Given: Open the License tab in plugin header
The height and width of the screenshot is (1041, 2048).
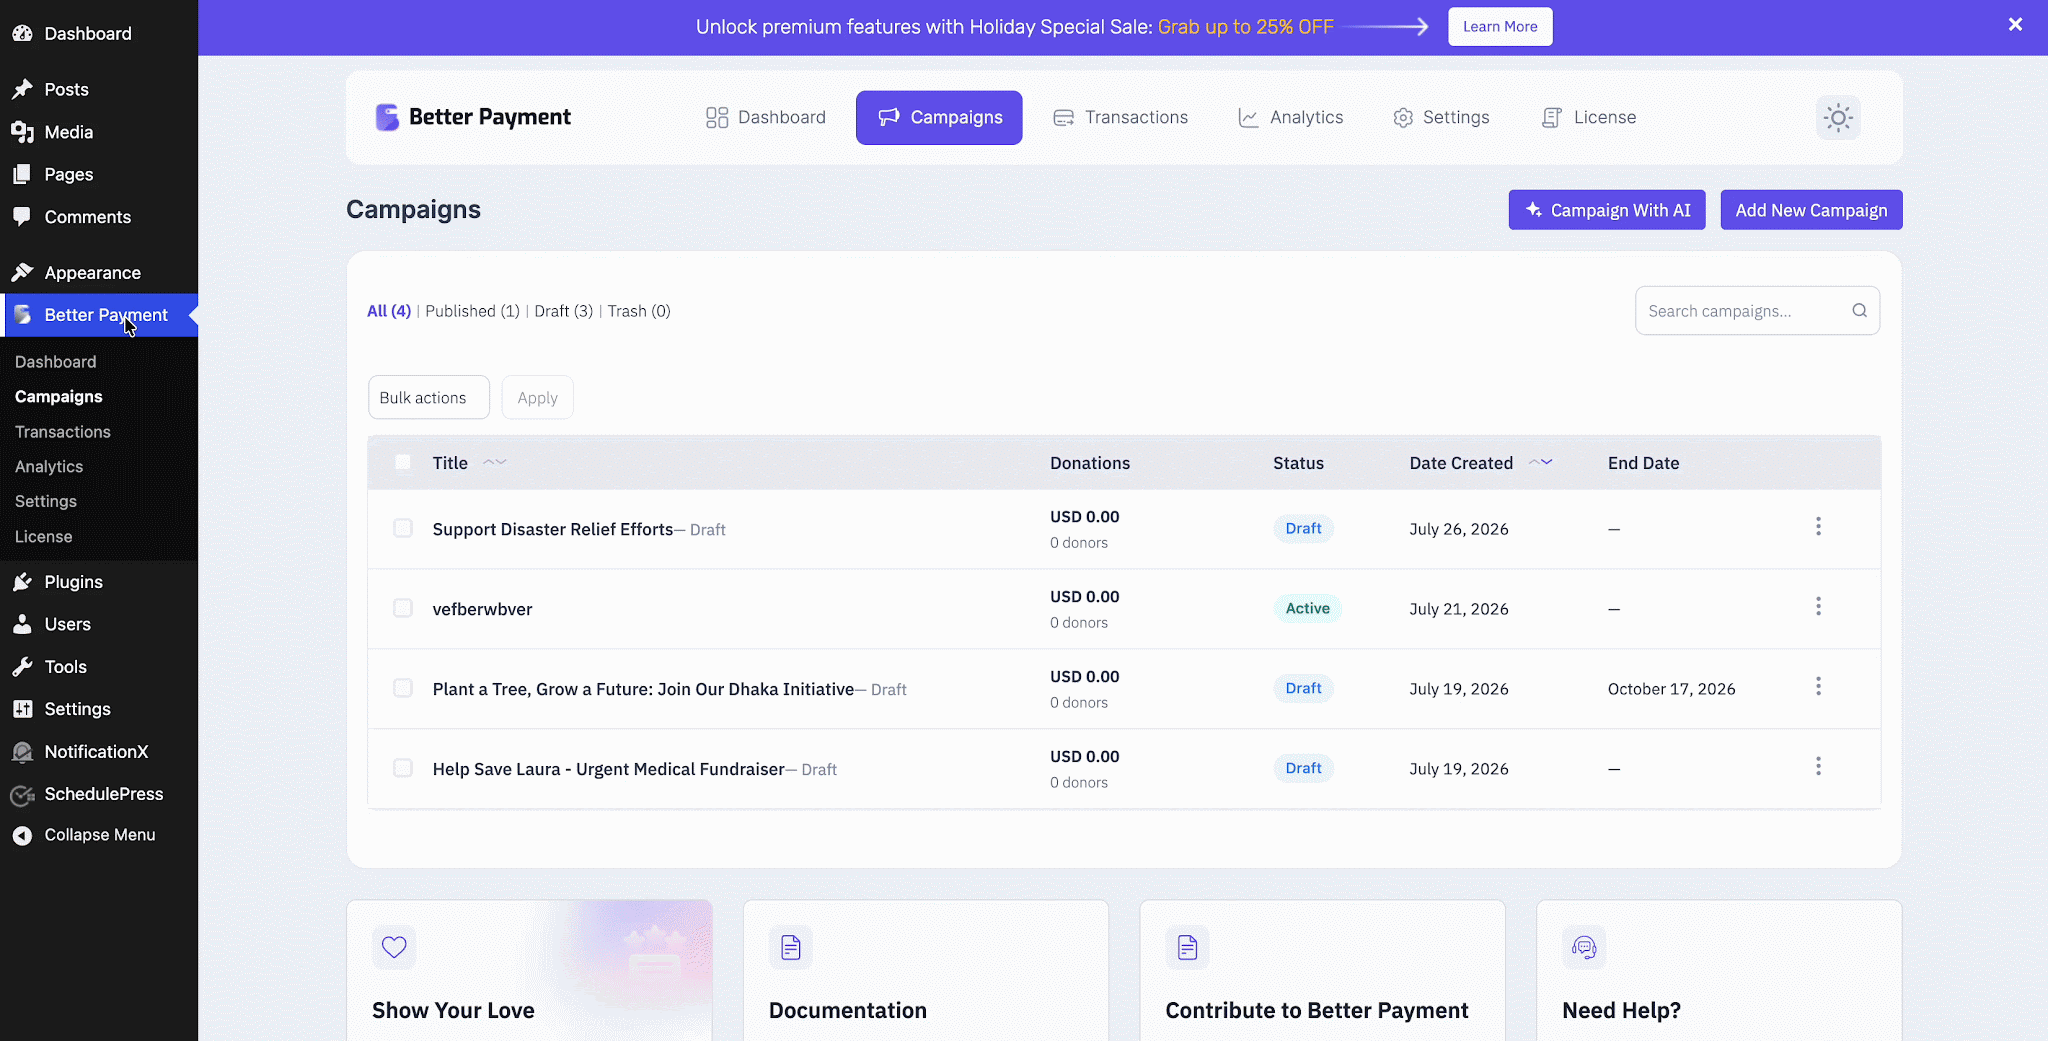Looking at the screenshot, I should click(1589, 117).
